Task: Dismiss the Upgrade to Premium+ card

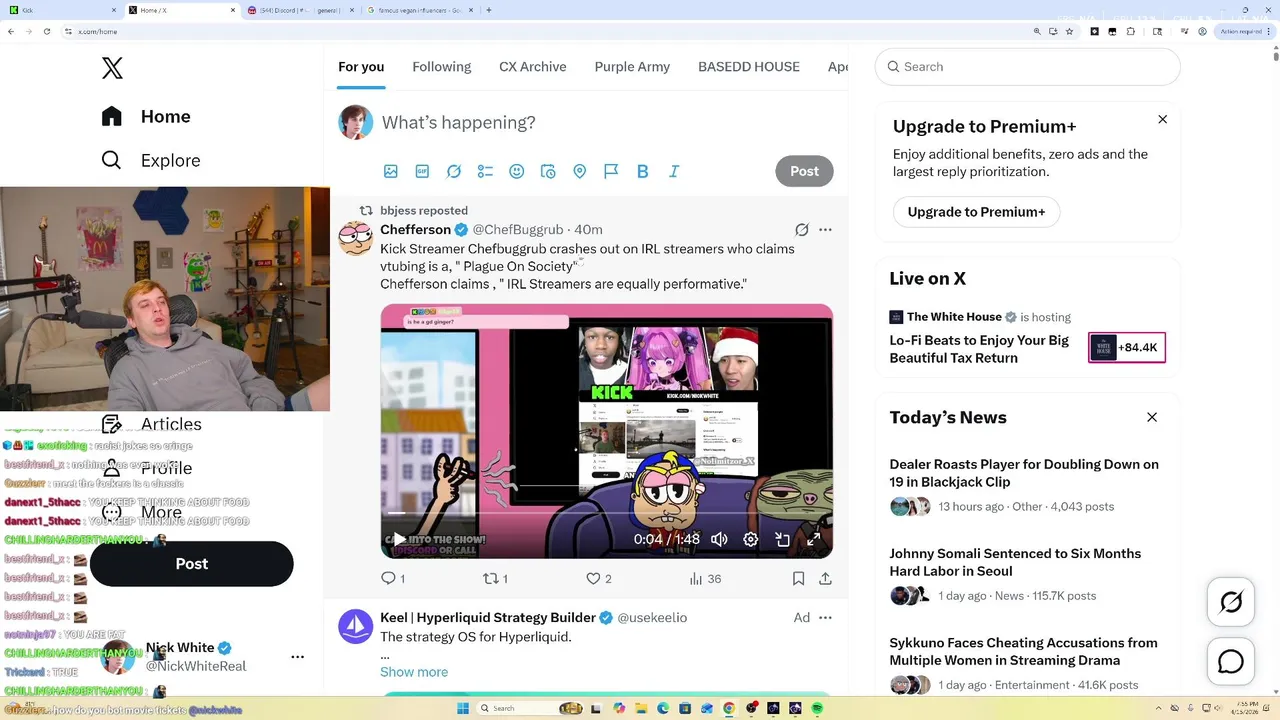Action: click(1162, 119)
